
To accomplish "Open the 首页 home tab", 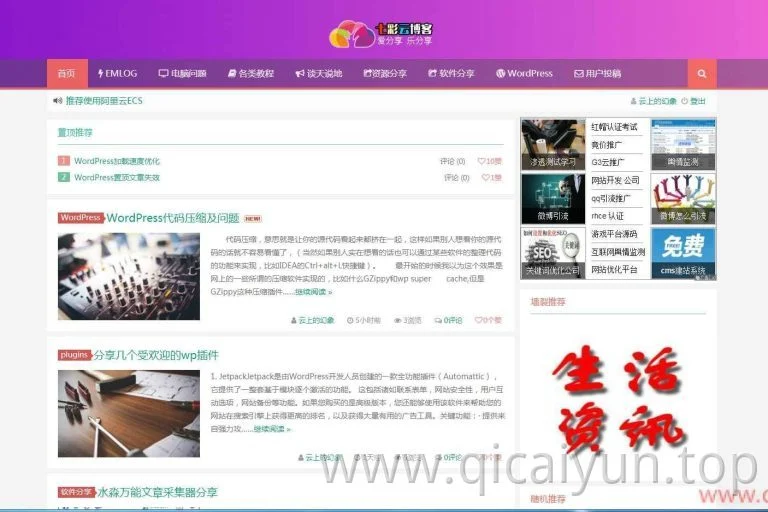I will tap(67, 73).
